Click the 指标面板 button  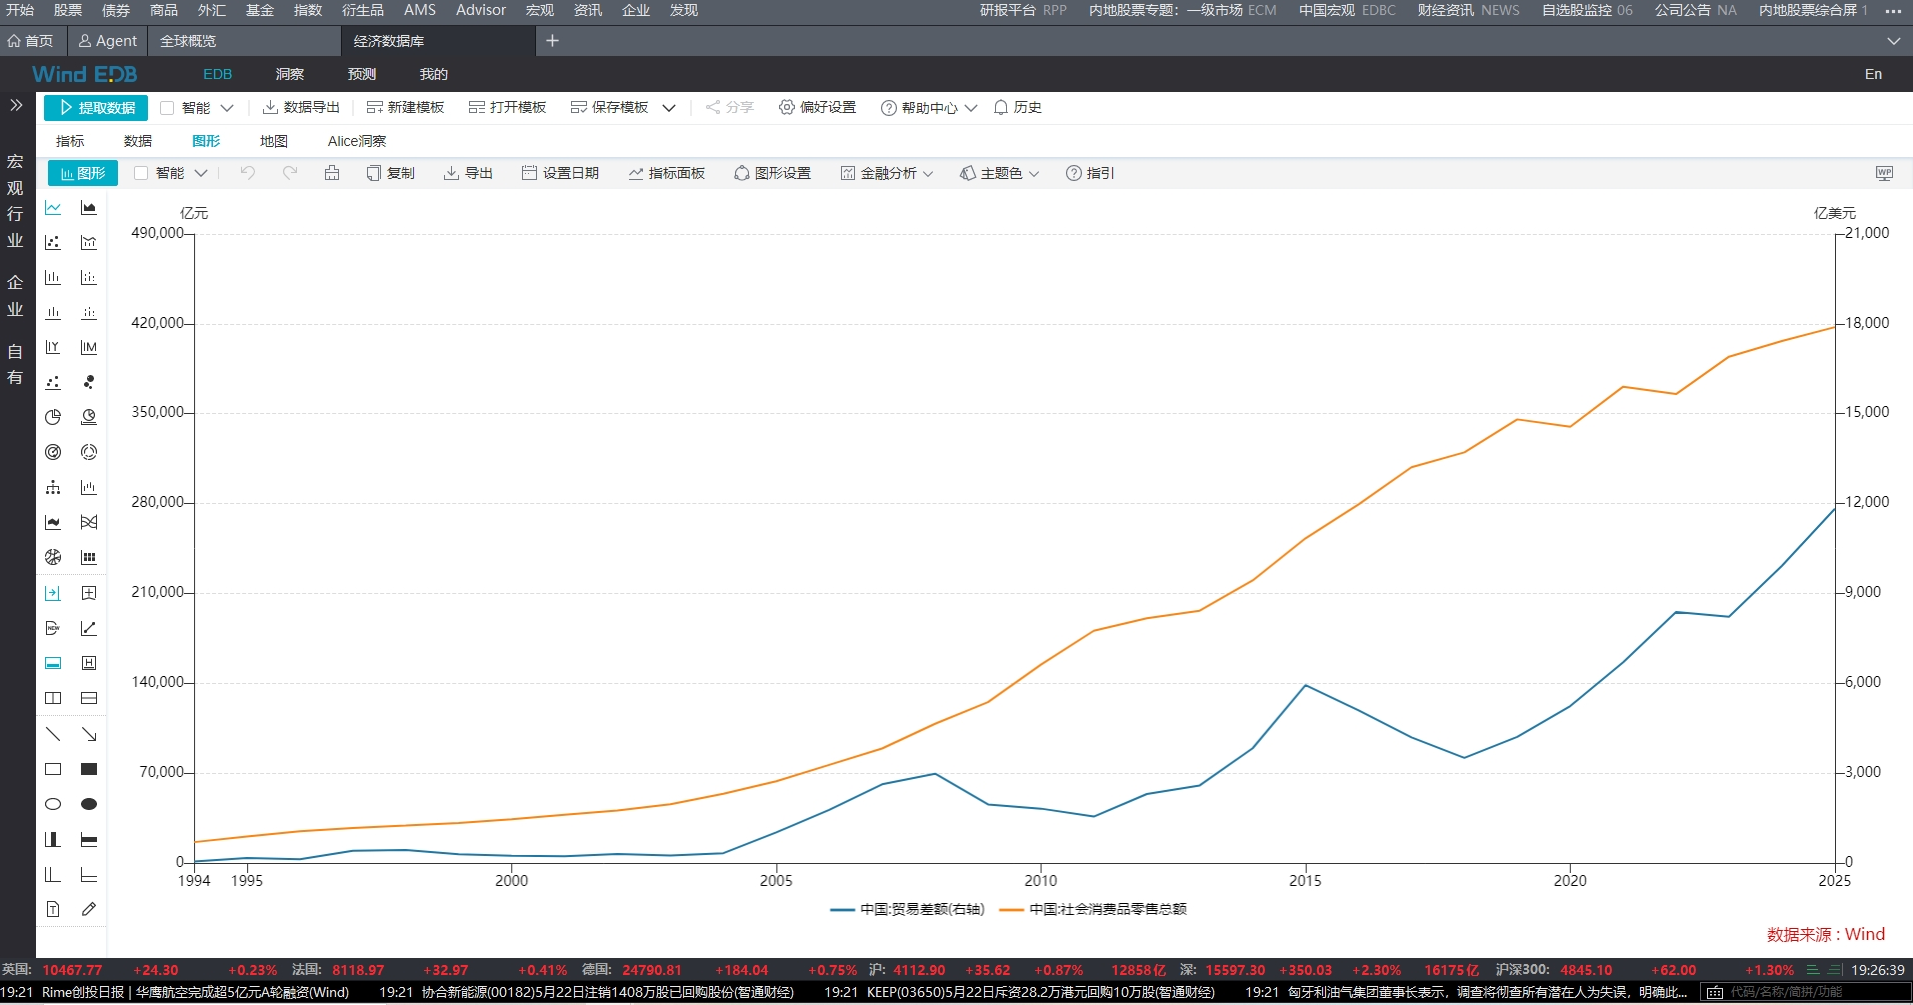pyautogui.click(x=666, y=173)
